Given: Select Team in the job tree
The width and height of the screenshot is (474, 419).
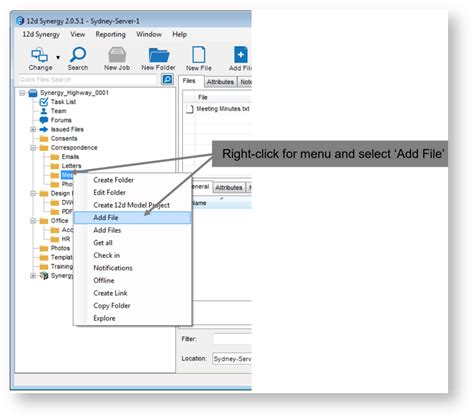Looking at the screenshot, I should (58, 111).
